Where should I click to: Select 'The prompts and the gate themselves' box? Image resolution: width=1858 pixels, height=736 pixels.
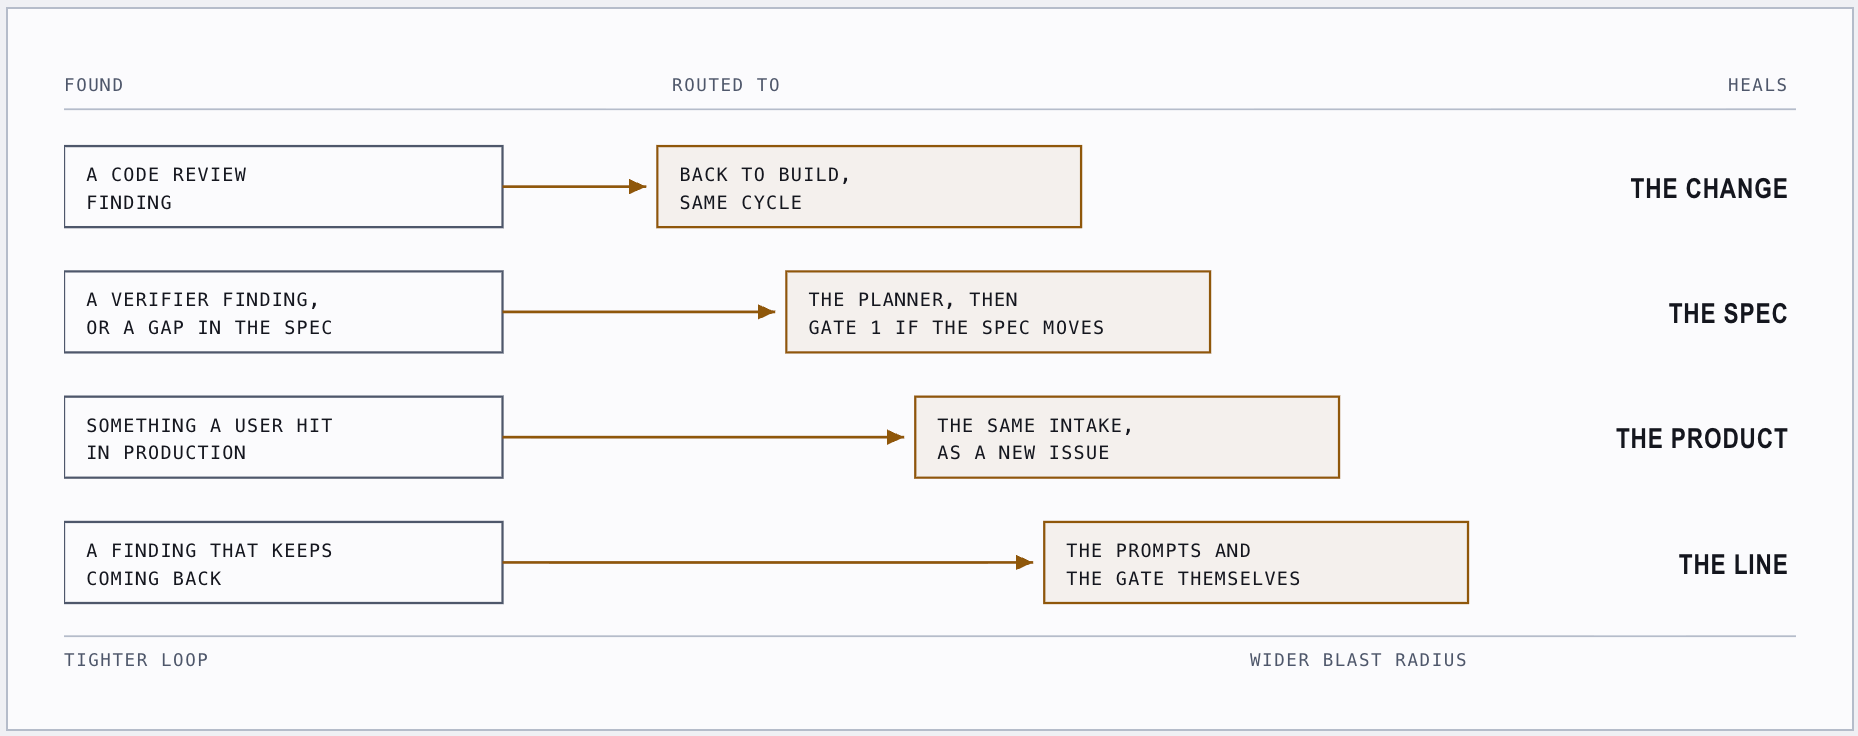(1256, 563)
